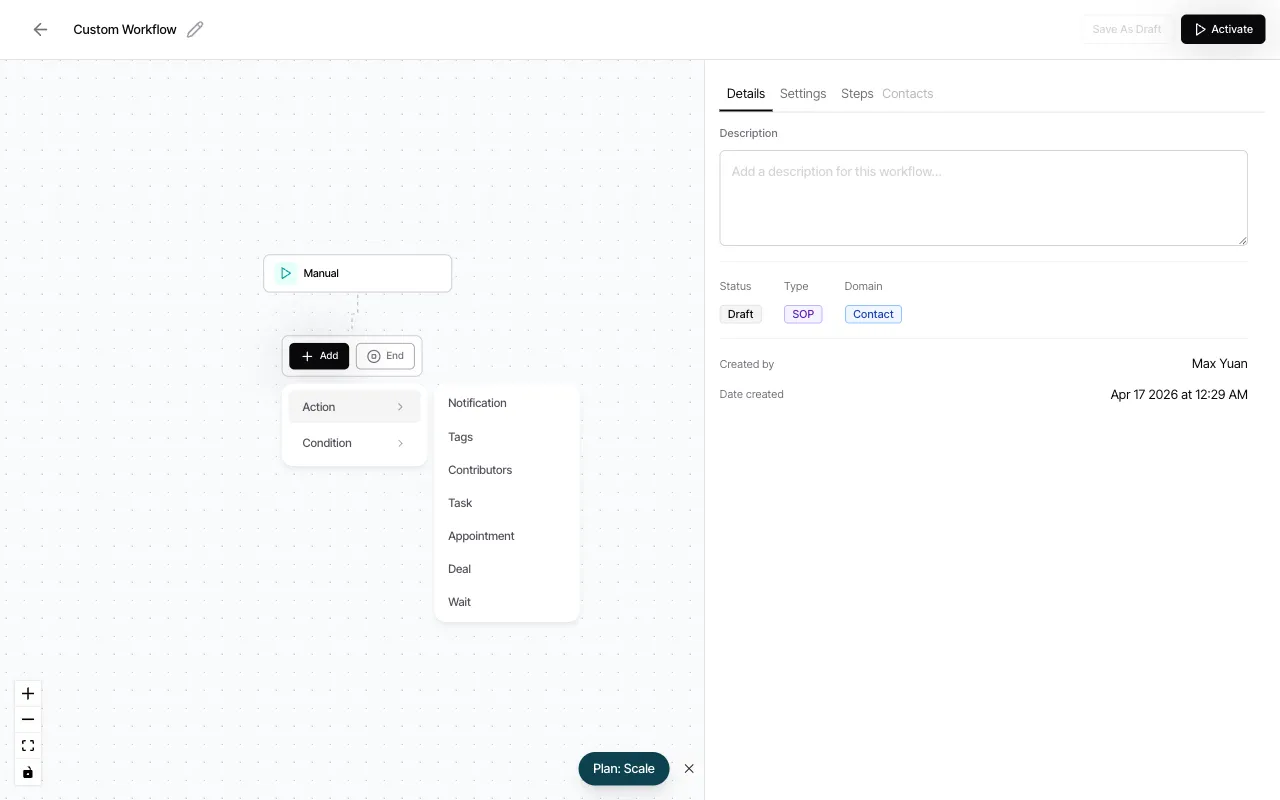Viewport: 1280px width, 800px height.
Task: Click the back arrow icon
Action: click(x=40, y=30)
